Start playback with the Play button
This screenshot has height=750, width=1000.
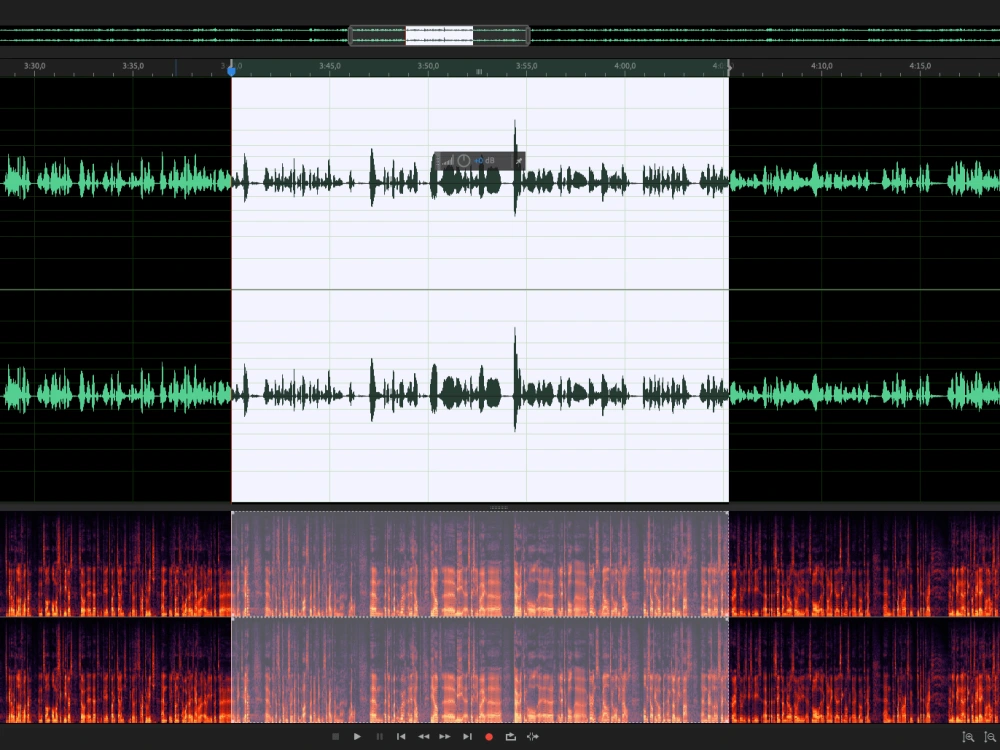pos(357,737)
